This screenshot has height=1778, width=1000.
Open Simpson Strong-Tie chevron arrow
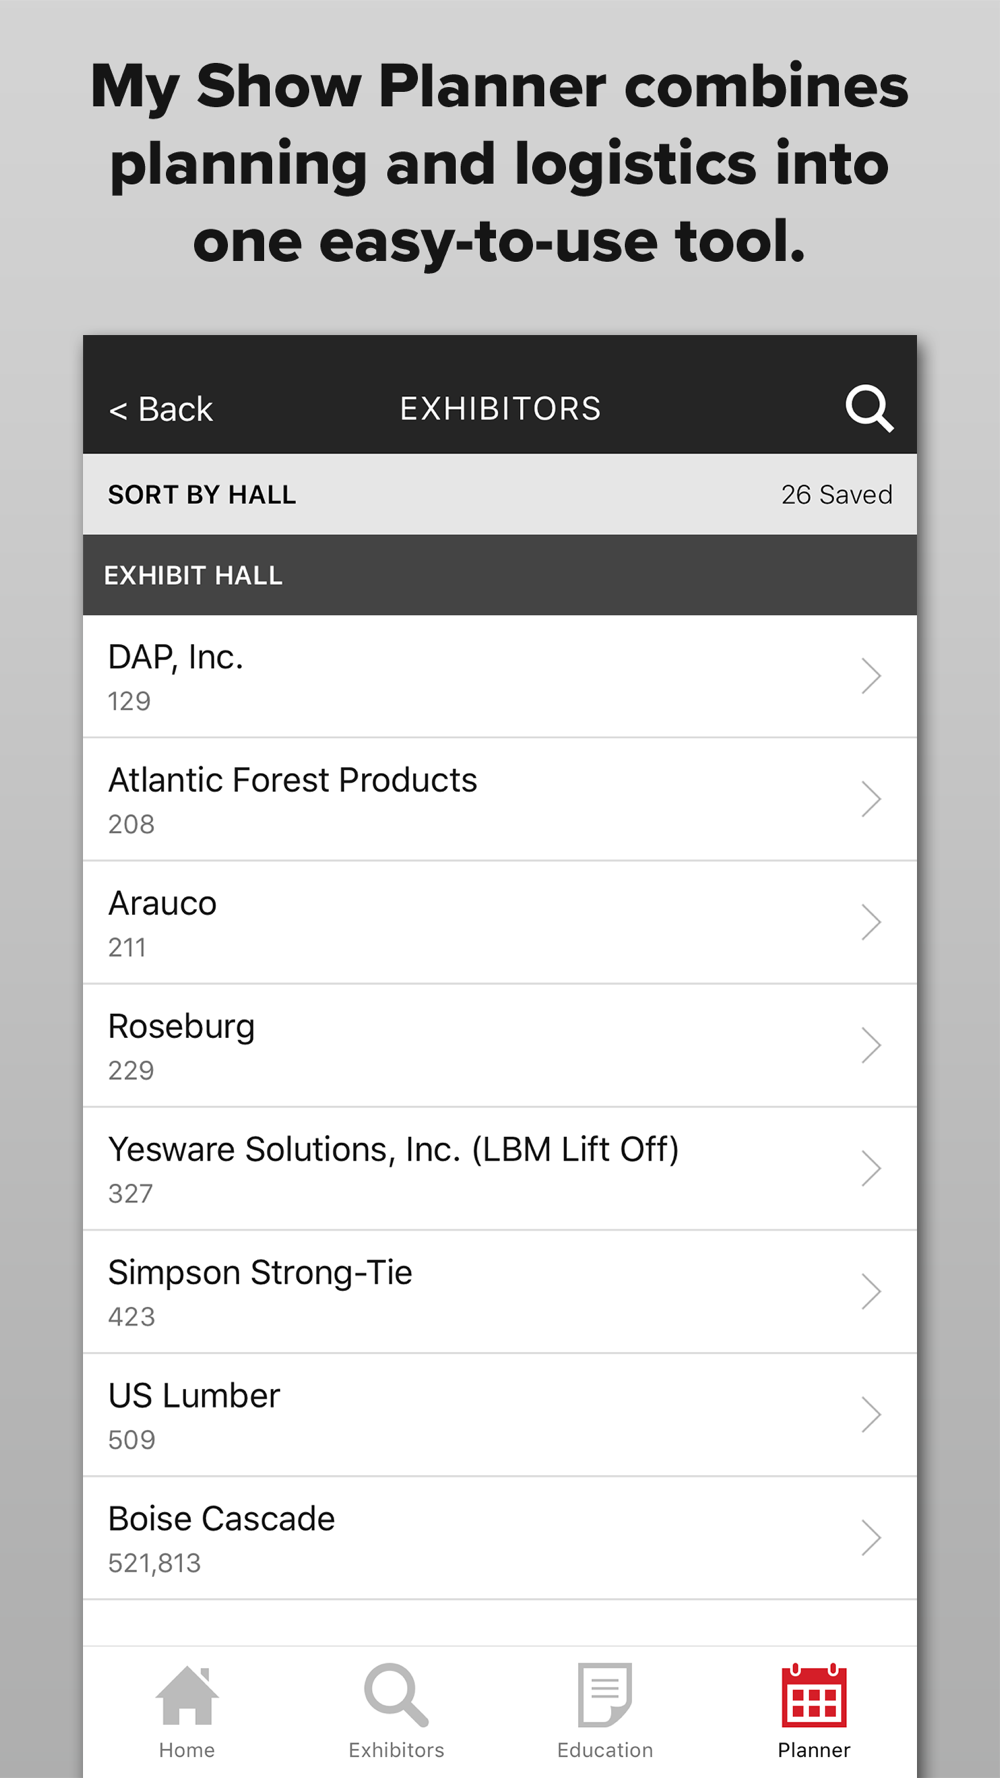point(871,1291)
